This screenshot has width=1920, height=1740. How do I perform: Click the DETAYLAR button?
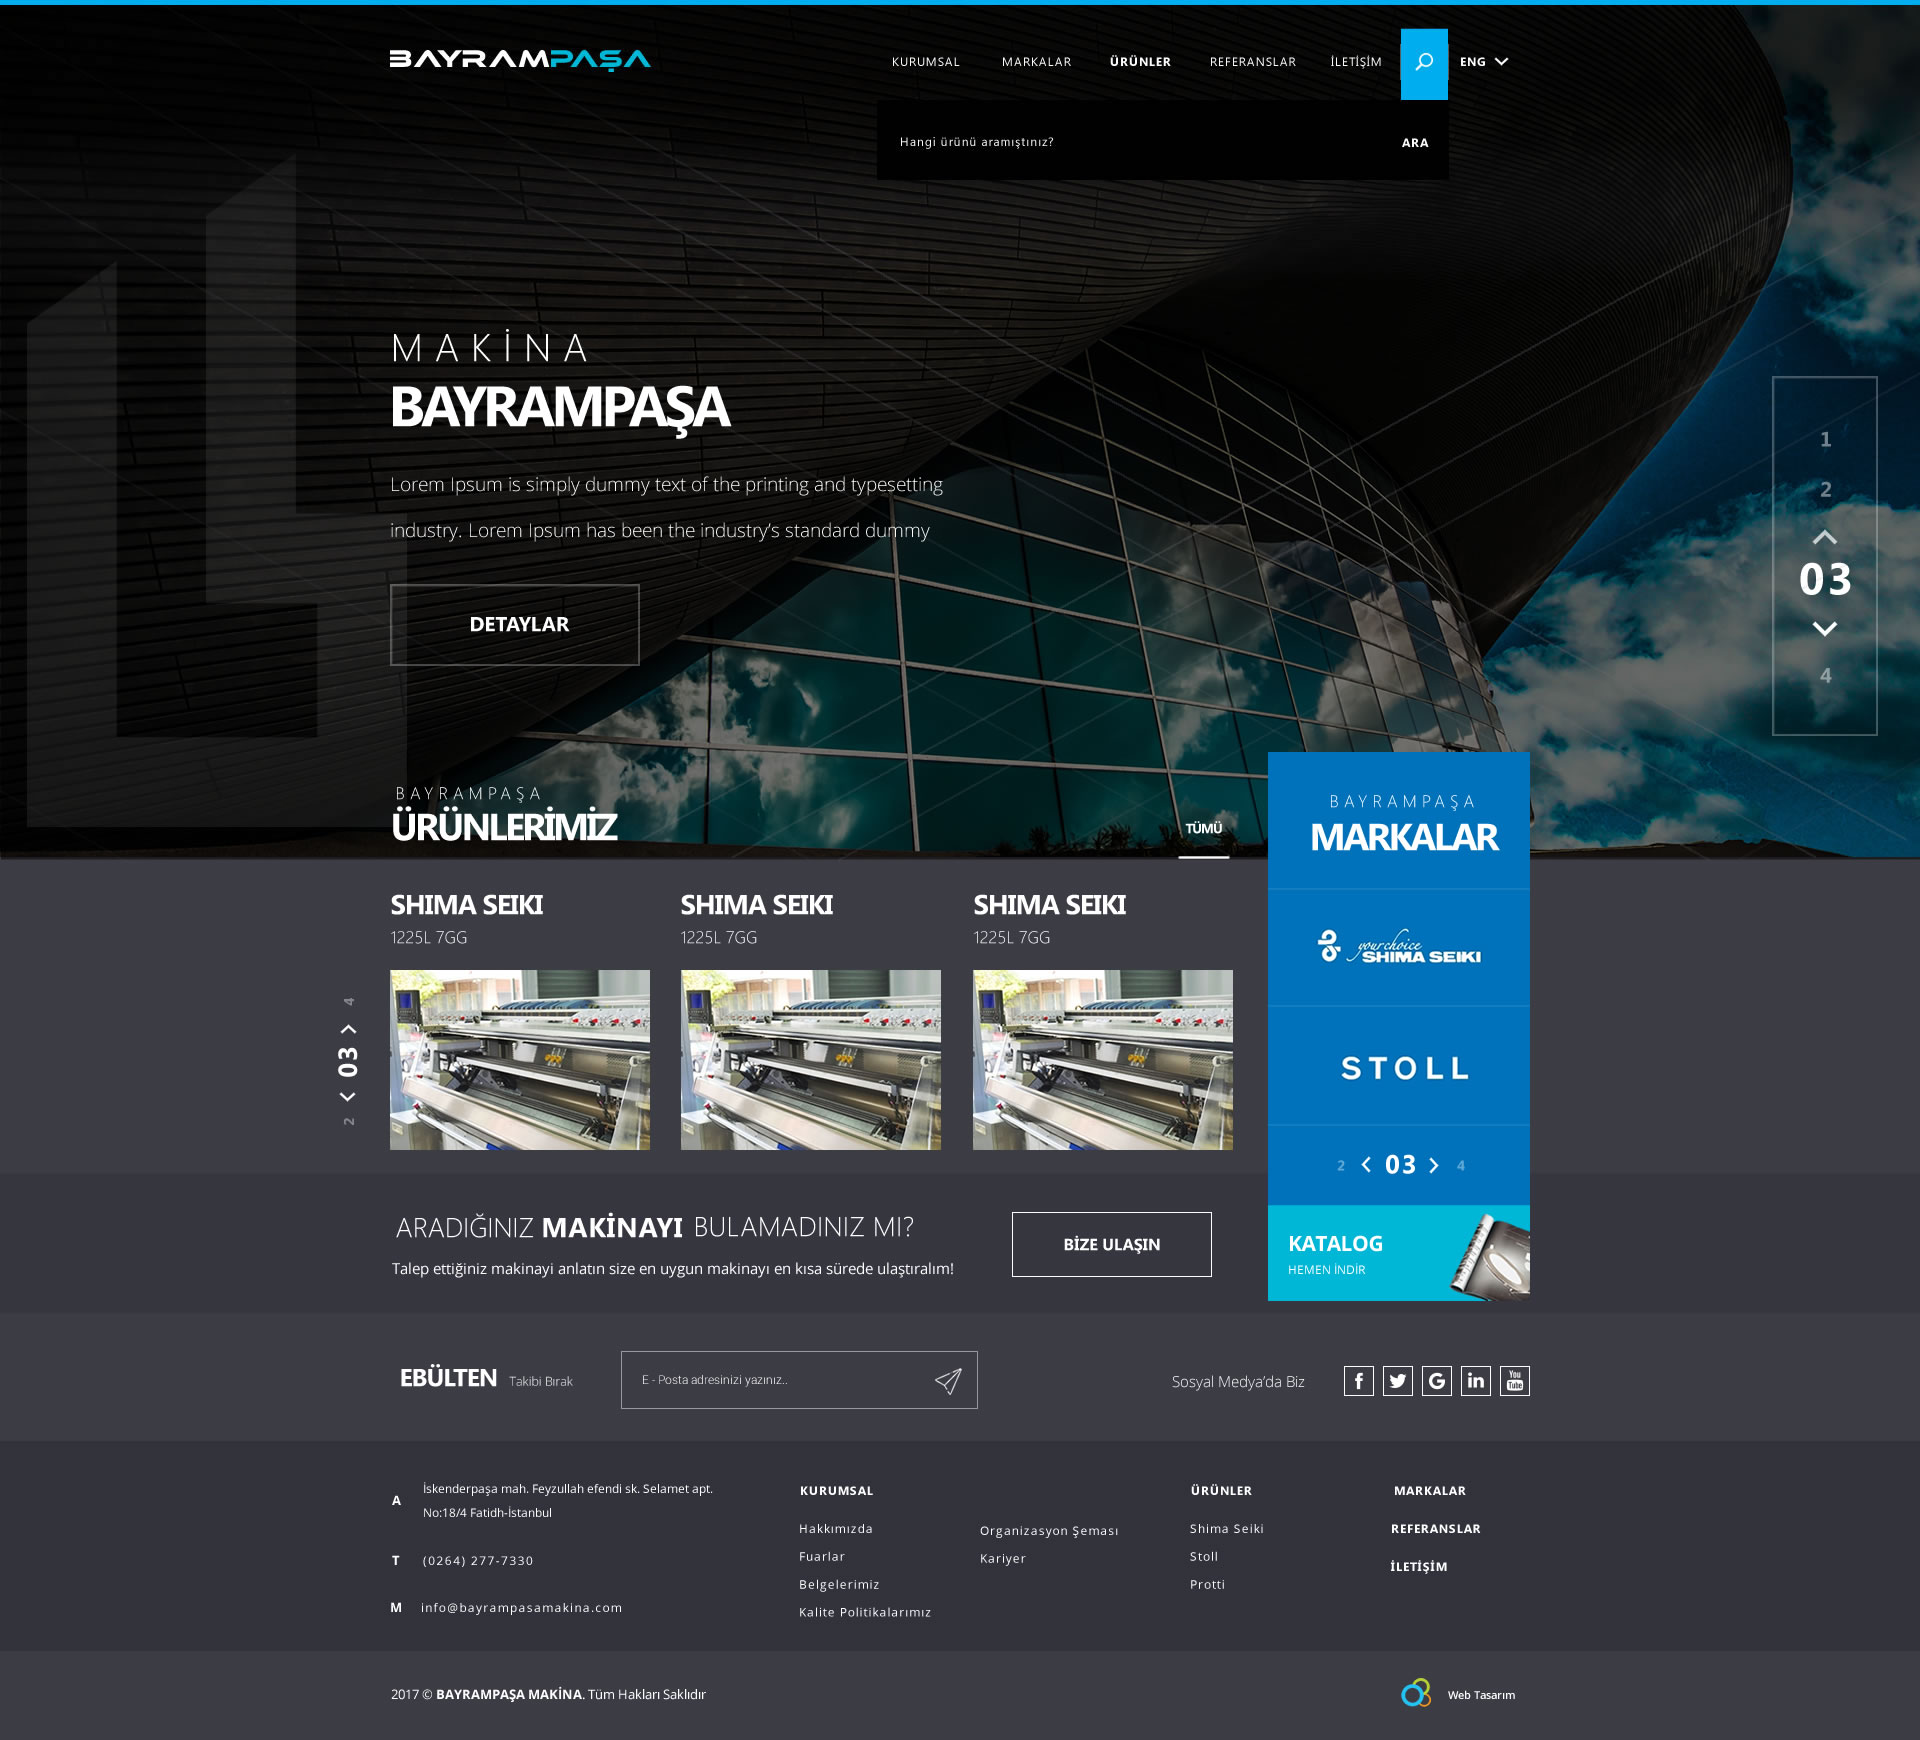pyautogui.click(x=515, y=625)
